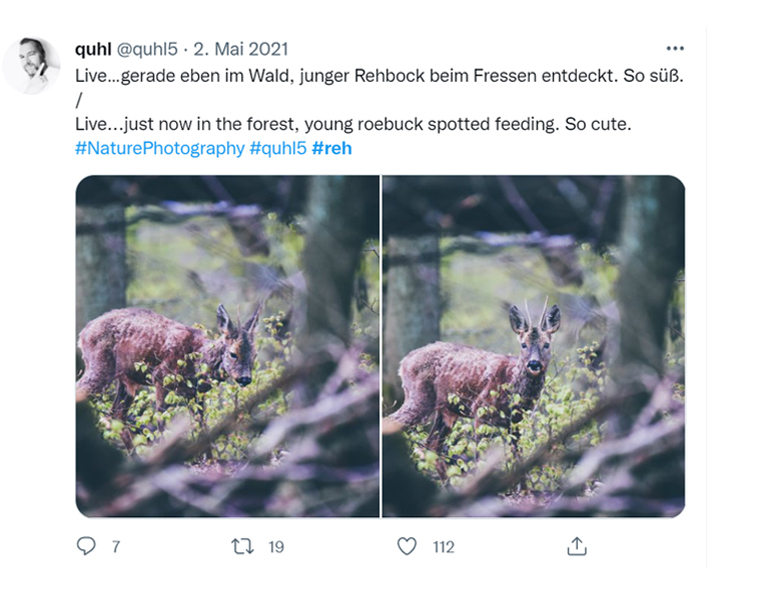The height and width of the screenshot is (600, 757).
Task: Open quhl's profile picture avatar
Action: pyautogui.click(x=32, y=66)
